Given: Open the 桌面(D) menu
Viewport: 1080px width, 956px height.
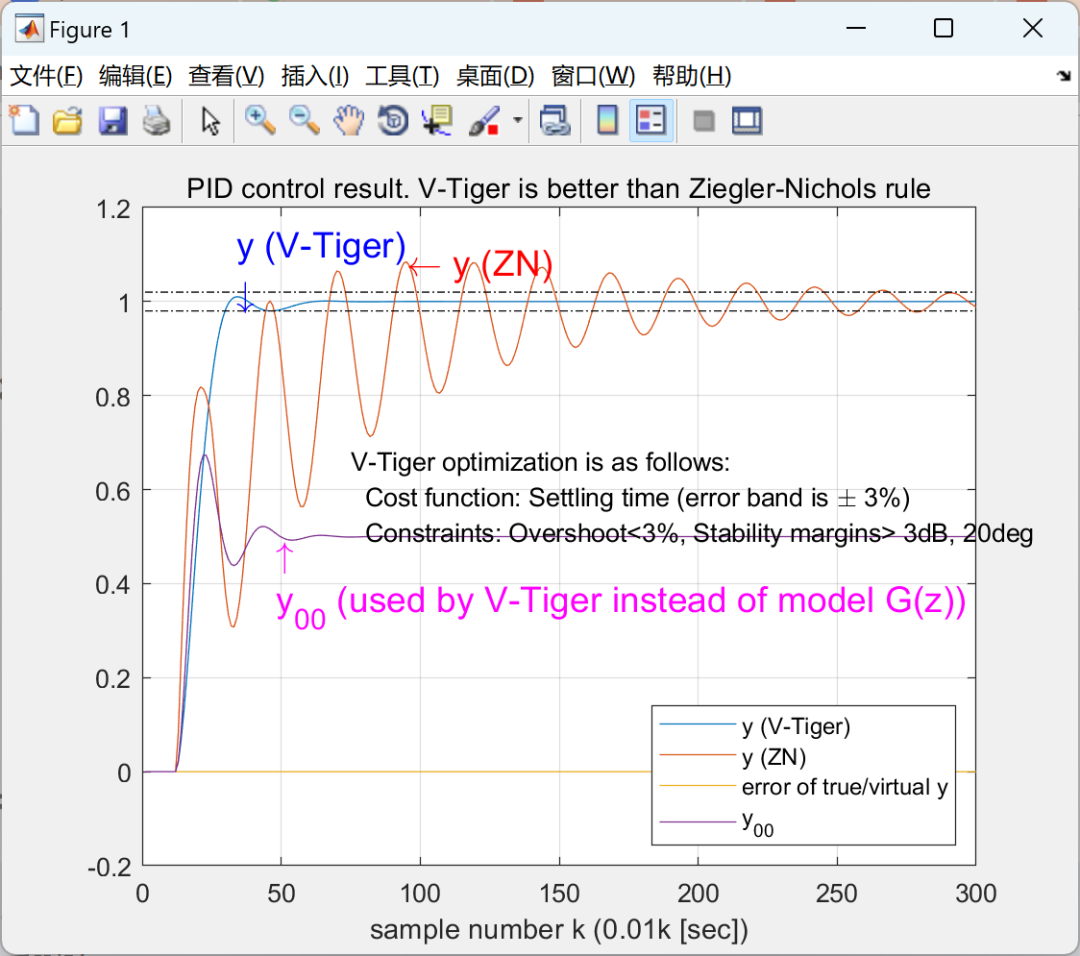Looking at the screenshot, I should pos(495,76).
